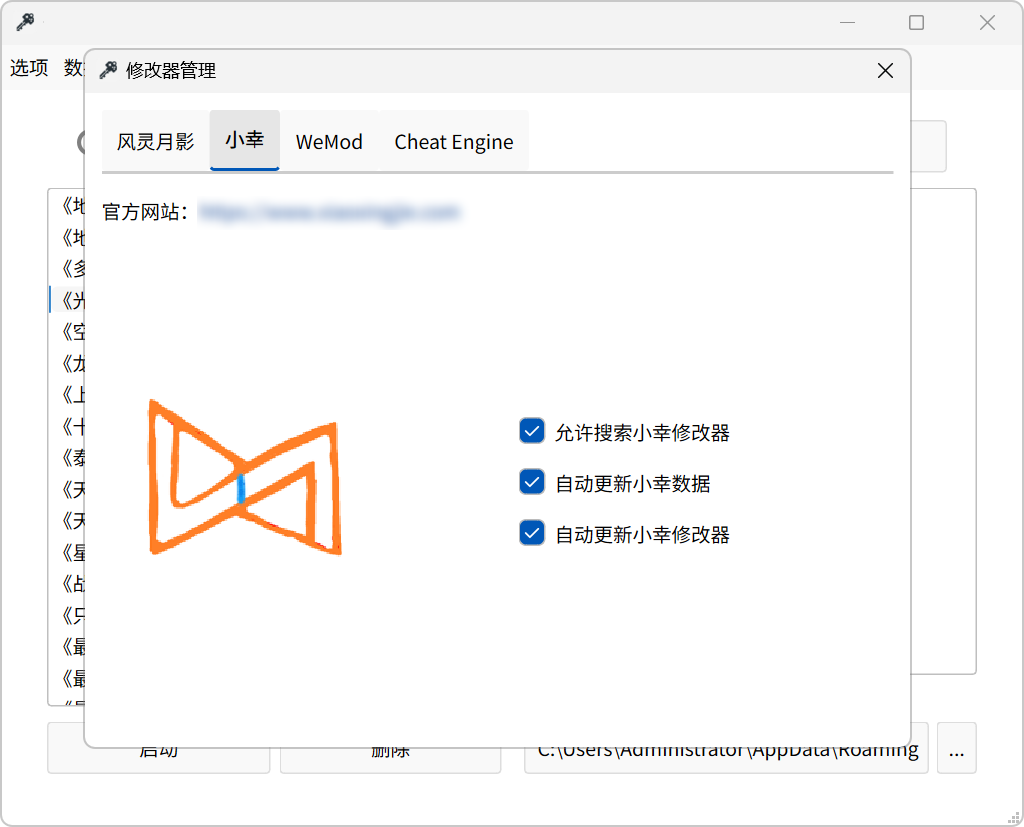Image resolution: width=1024 pixels, height=827 pixels.
Task: Click the orange 小幸 logo image
Action: pyautogui.click(x=245, y=478)
